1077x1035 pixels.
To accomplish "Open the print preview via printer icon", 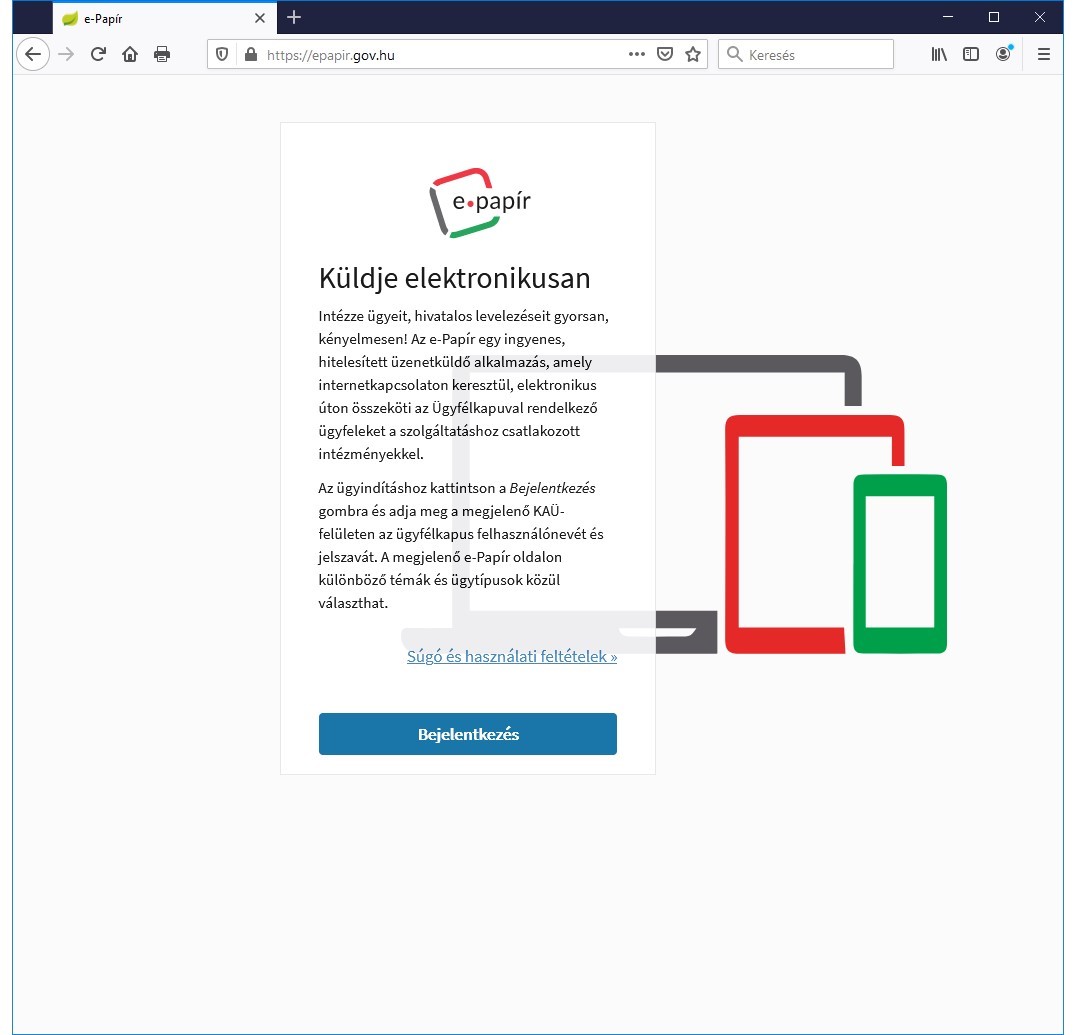I will pos(162,54).
